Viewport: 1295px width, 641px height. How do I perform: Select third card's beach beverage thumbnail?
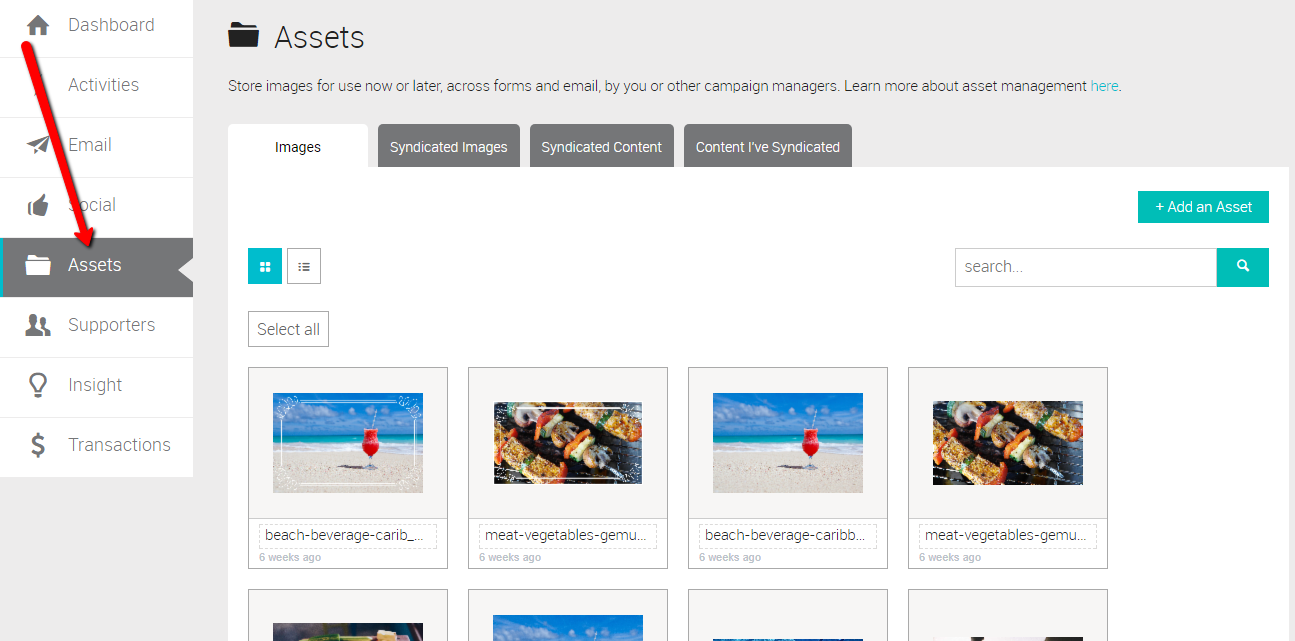click(788, 443)
